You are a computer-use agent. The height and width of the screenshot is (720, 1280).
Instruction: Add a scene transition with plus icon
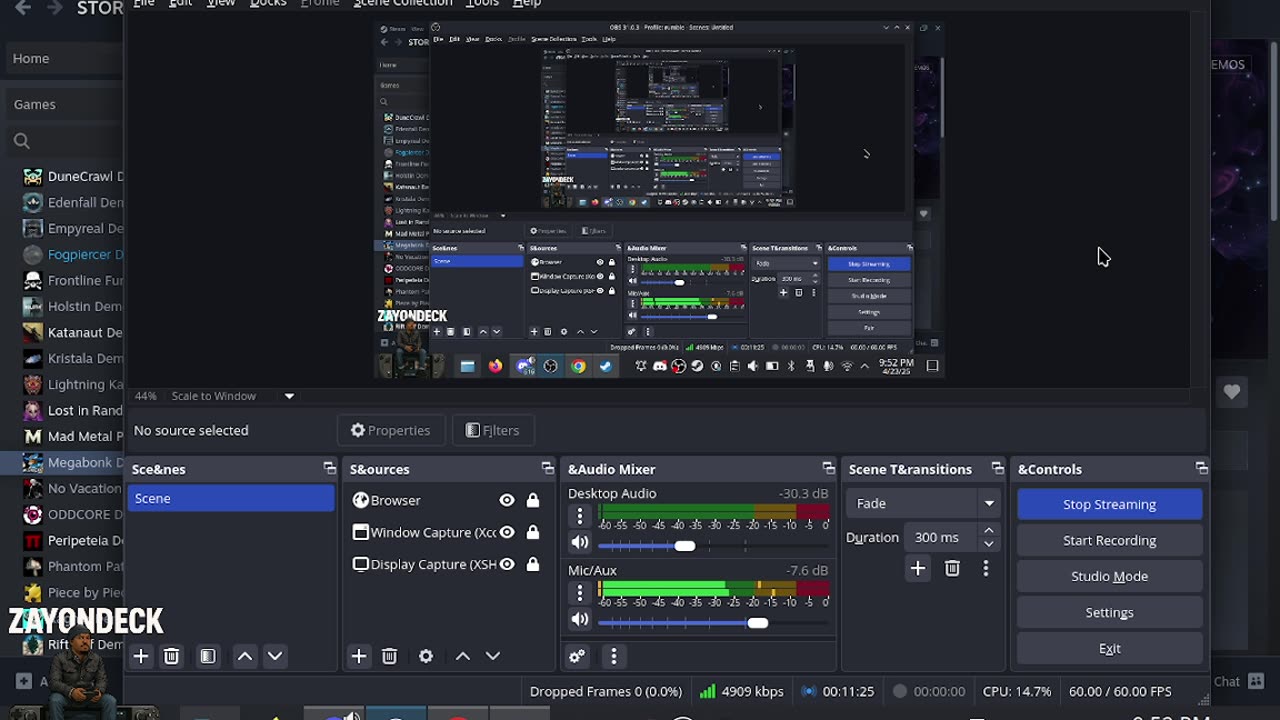pyautogui.click(x=917, y=568)
